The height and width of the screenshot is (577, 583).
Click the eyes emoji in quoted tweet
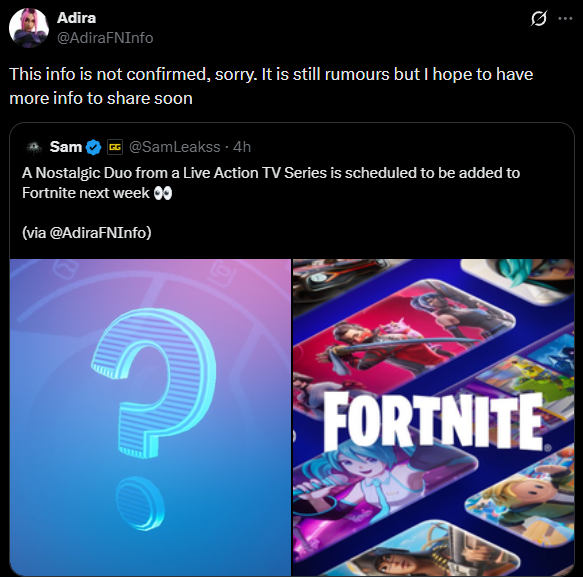click(x=163, y=193)
